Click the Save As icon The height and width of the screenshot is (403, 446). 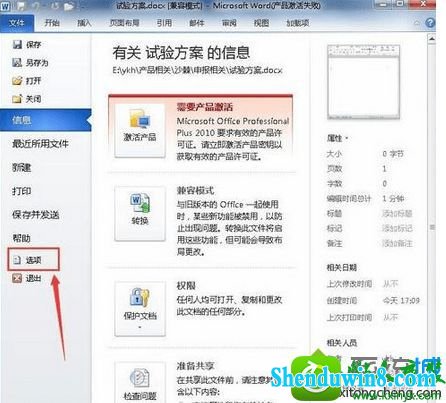(17, 62)
